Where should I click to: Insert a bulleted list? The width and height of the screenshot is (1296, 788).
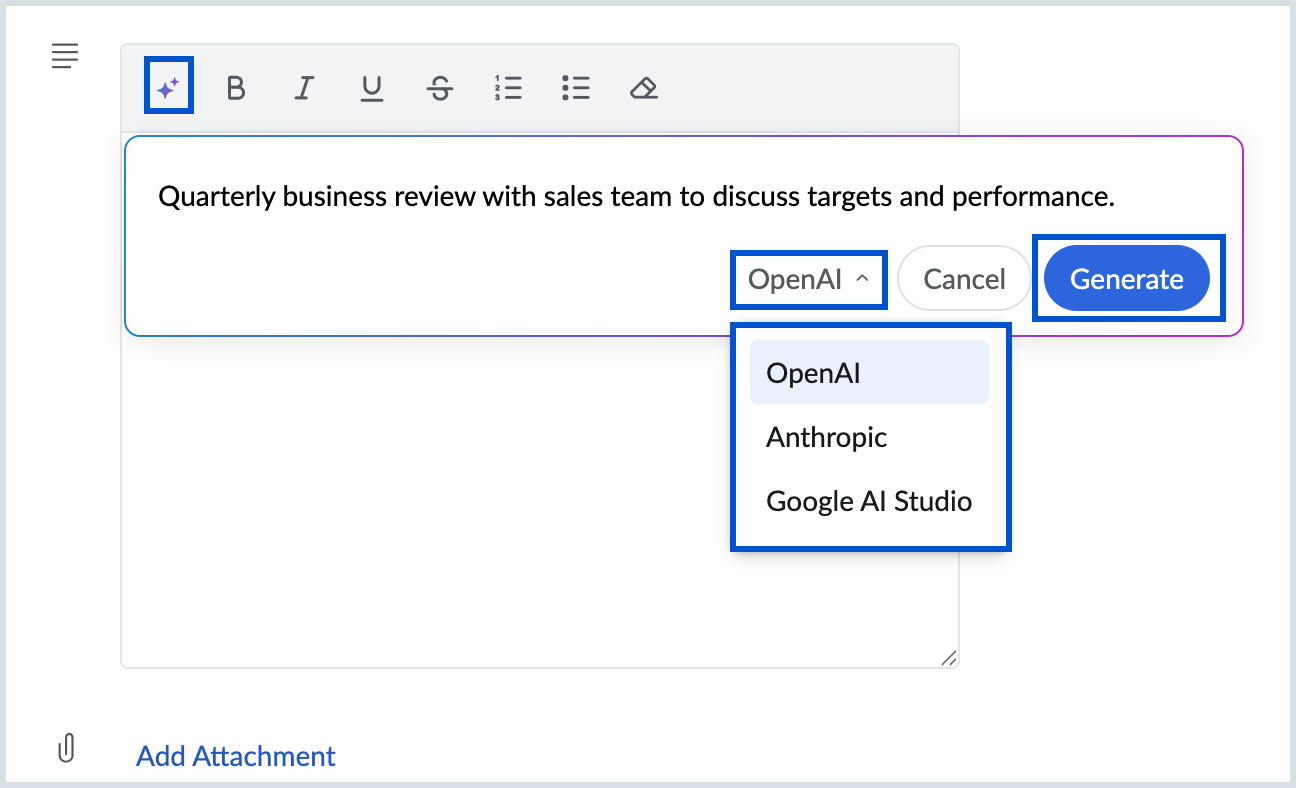coord(576,88)
